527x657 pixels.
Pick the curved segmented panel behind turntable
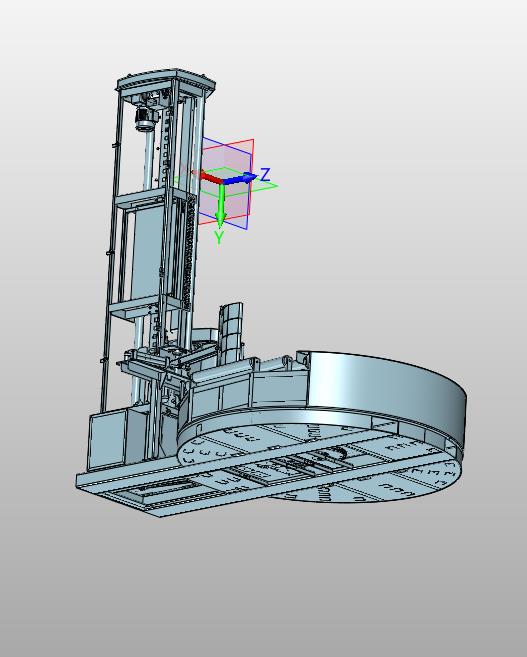click(x=230, y=333)
